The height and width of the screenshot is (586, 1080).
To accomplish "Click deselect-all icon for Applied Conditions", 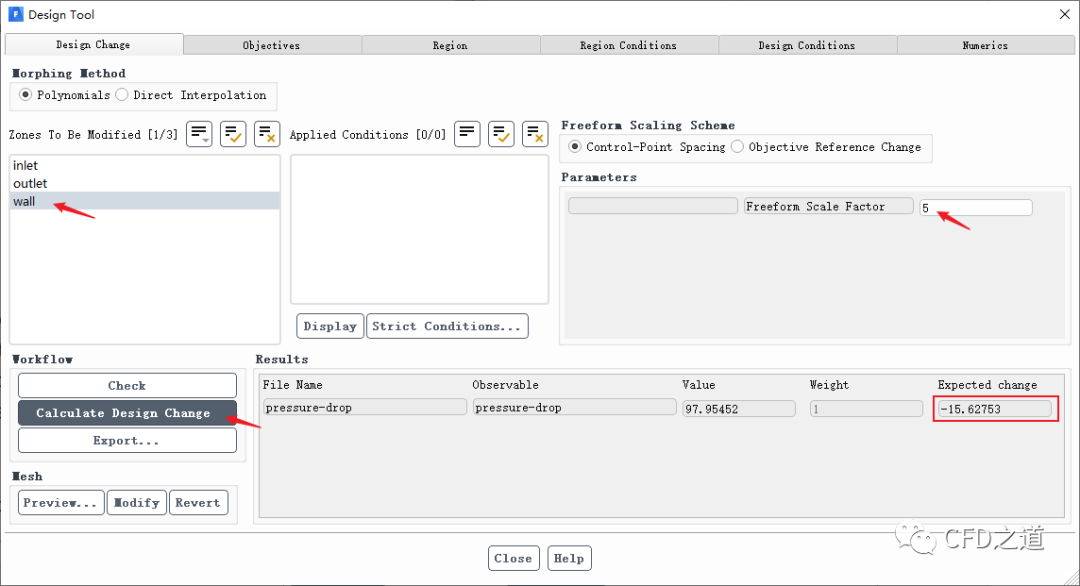I will tap(535, 134).
